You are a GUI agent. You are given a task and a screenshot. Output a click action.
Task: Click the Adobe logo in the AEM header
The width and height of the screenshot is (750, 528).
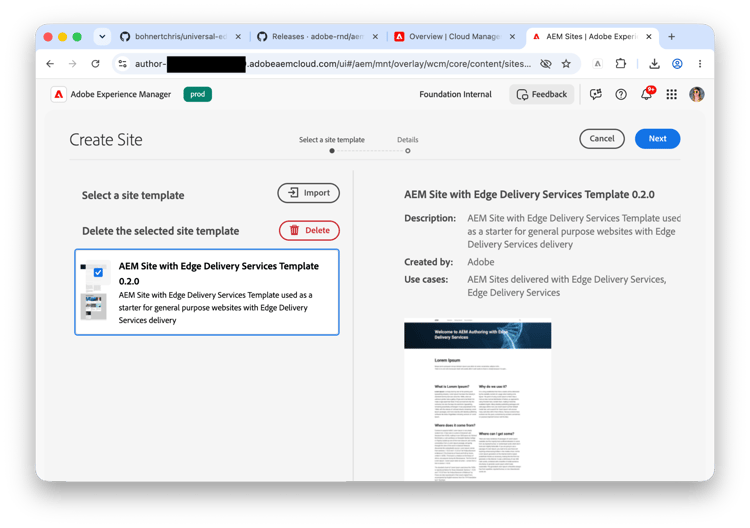coord(58,94)
